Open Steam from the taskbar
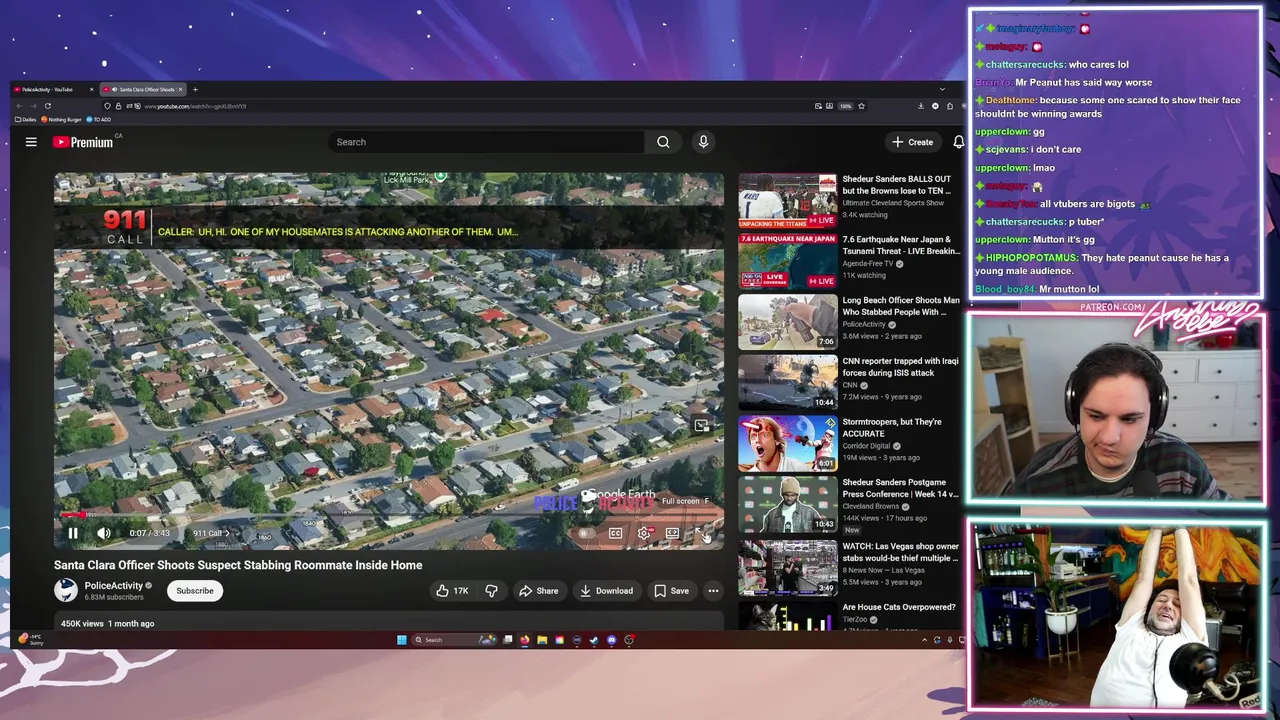Image resolution: width=1280 pixels, height=720 pixels. (x=594, y=640)
